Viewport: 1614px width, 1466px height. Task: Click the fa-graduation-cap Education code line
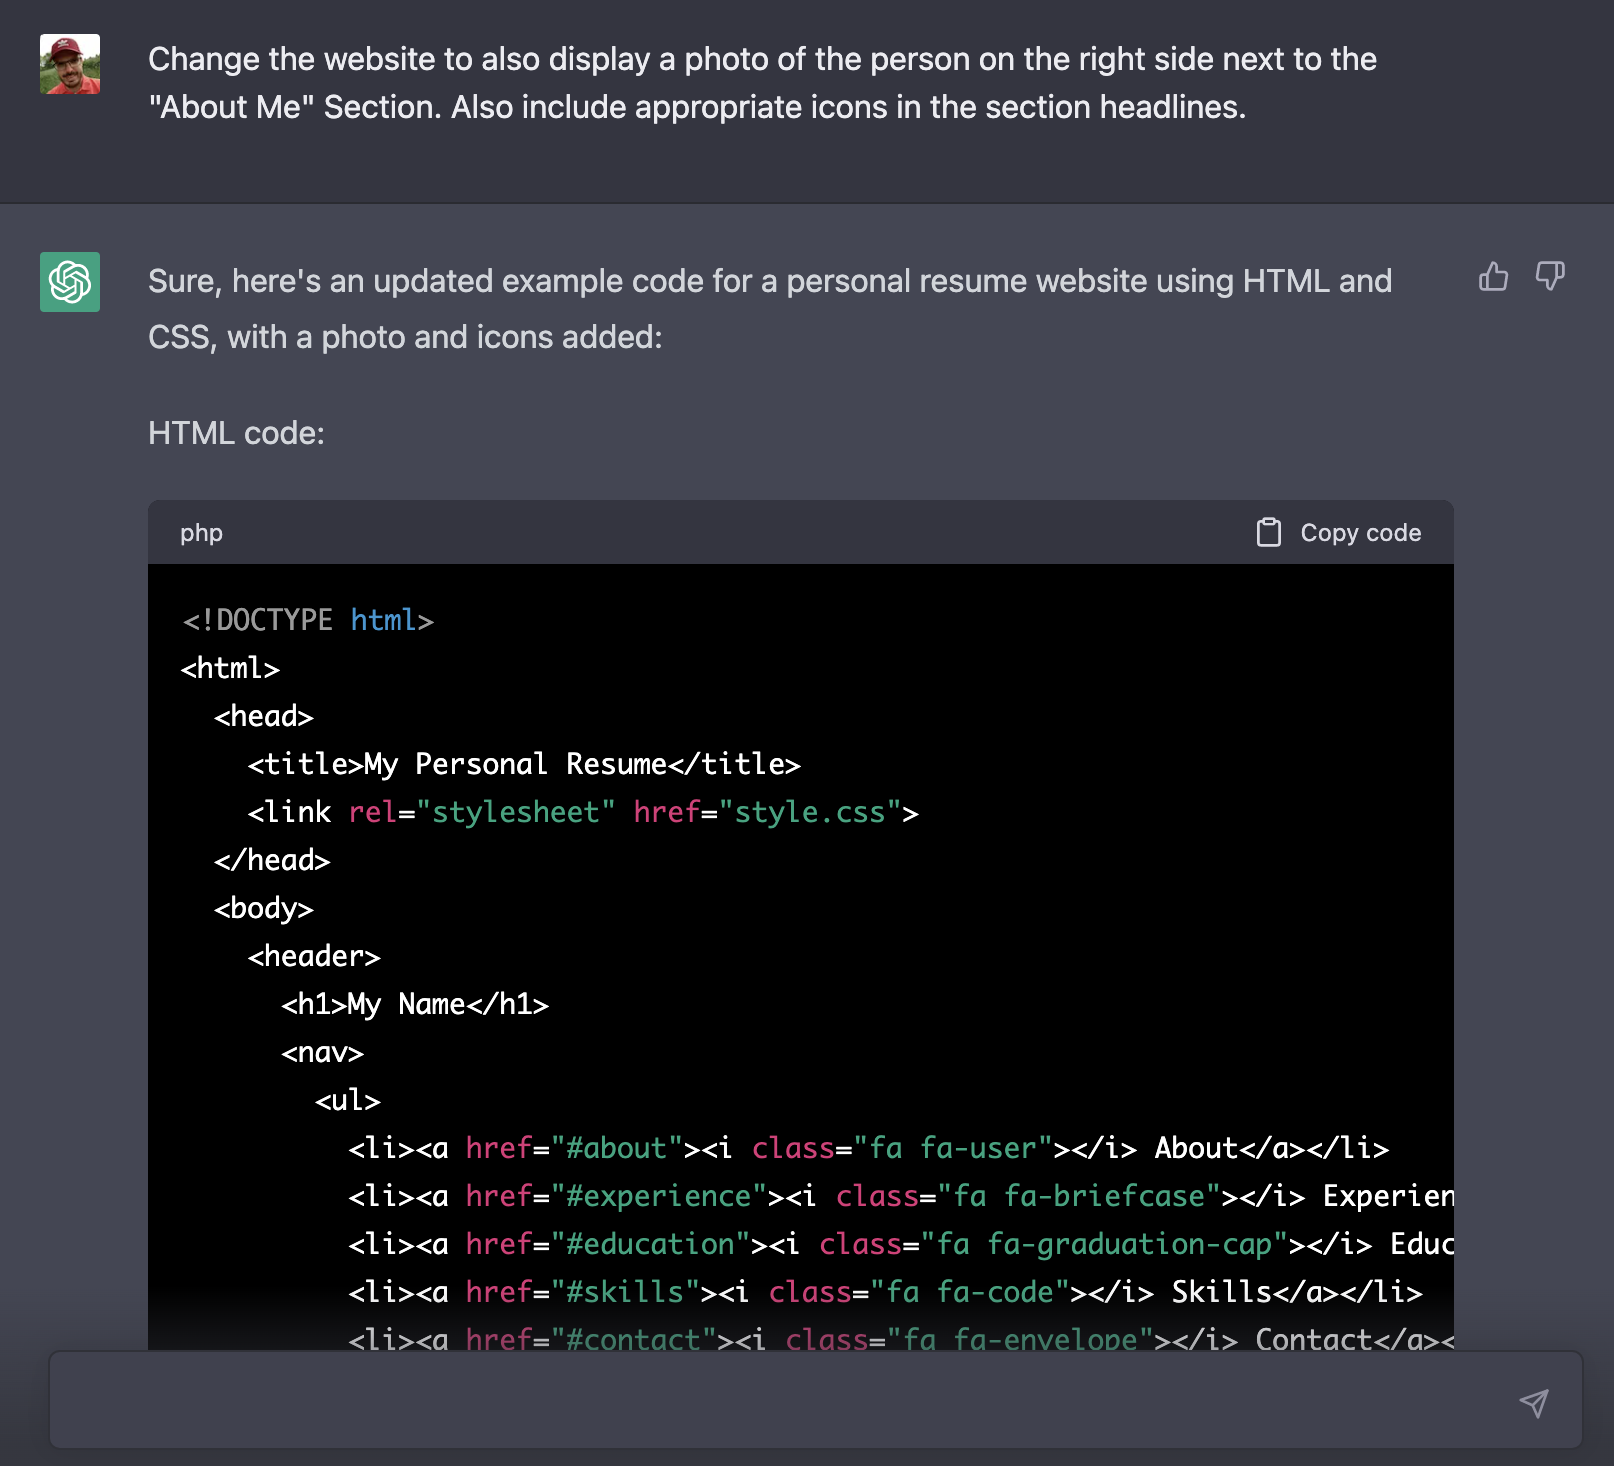tap(901, 1244)
